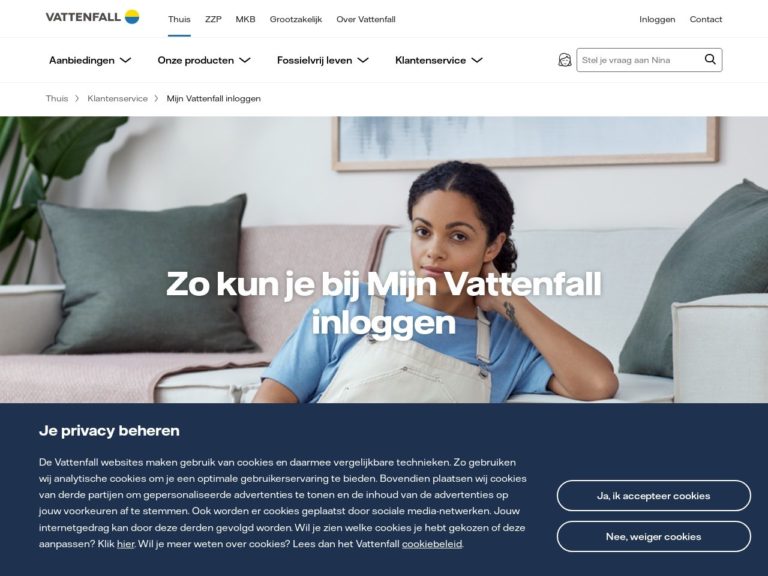Accept cookies with Ja, ik accepteer cookies
This screenshot has height=576, width=768.
653,496
